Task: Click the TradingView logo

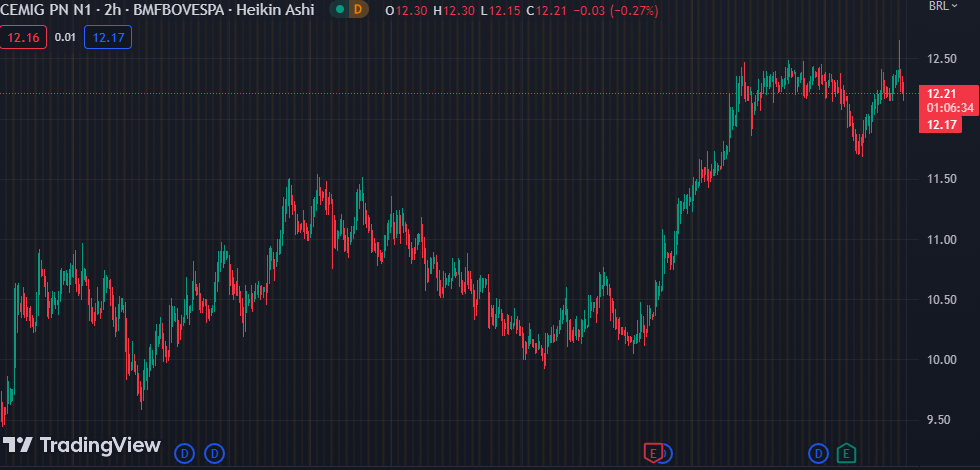Action: coord(82,445)
